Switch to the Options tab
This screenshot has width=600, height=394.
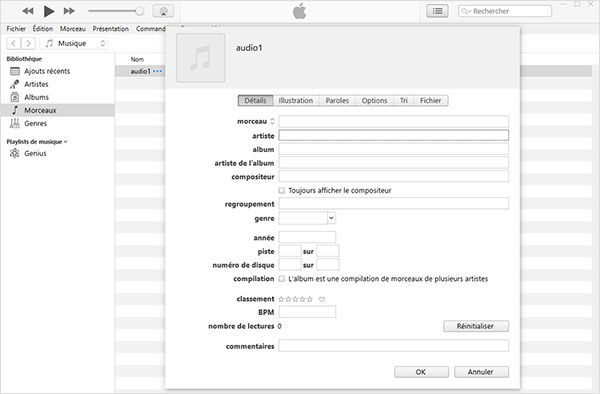pos(375,101)
